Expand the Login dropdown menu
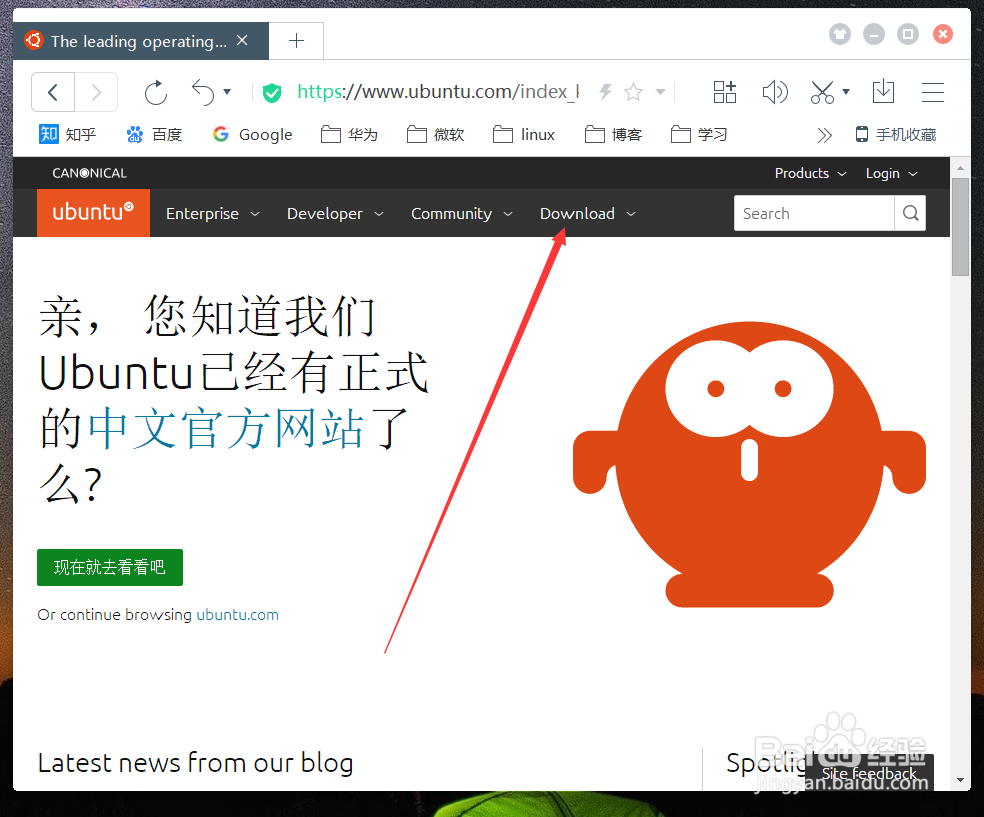This screenshot has height=817, width=984. click(891, 173)
